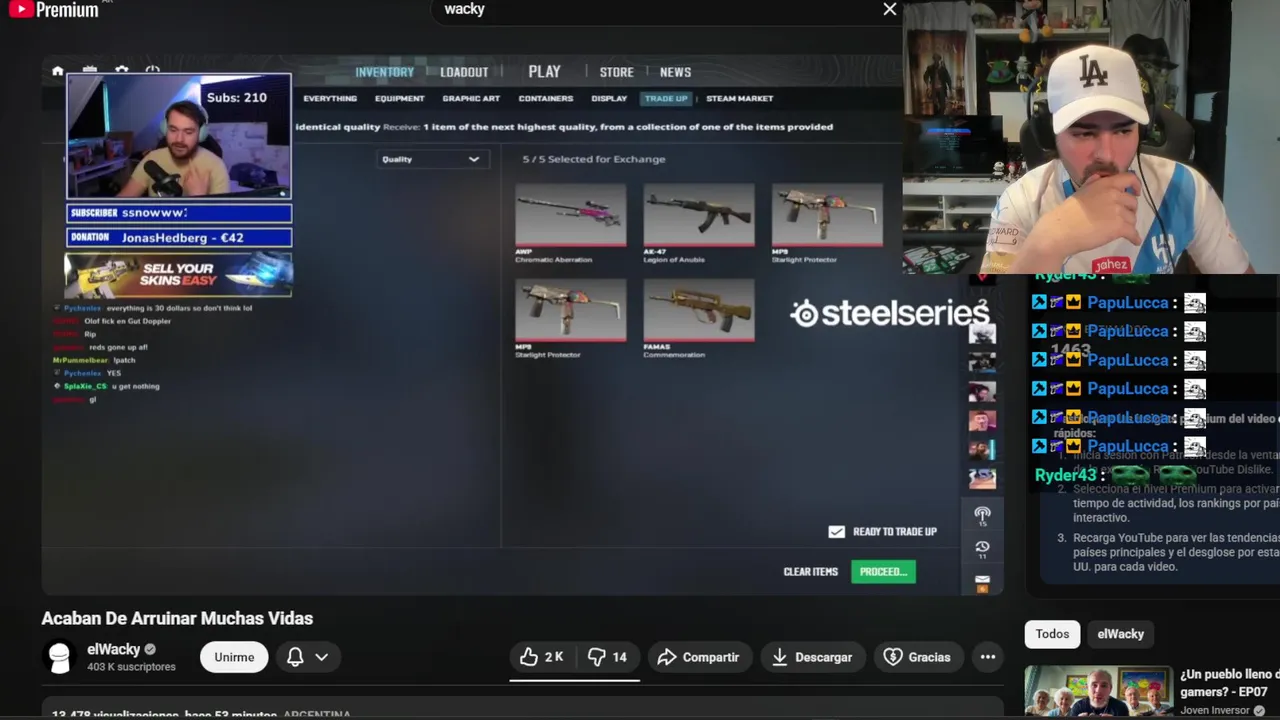1280x720 pixels.
Task: Select the Todos filter chip
Action: coord(1052,634)
